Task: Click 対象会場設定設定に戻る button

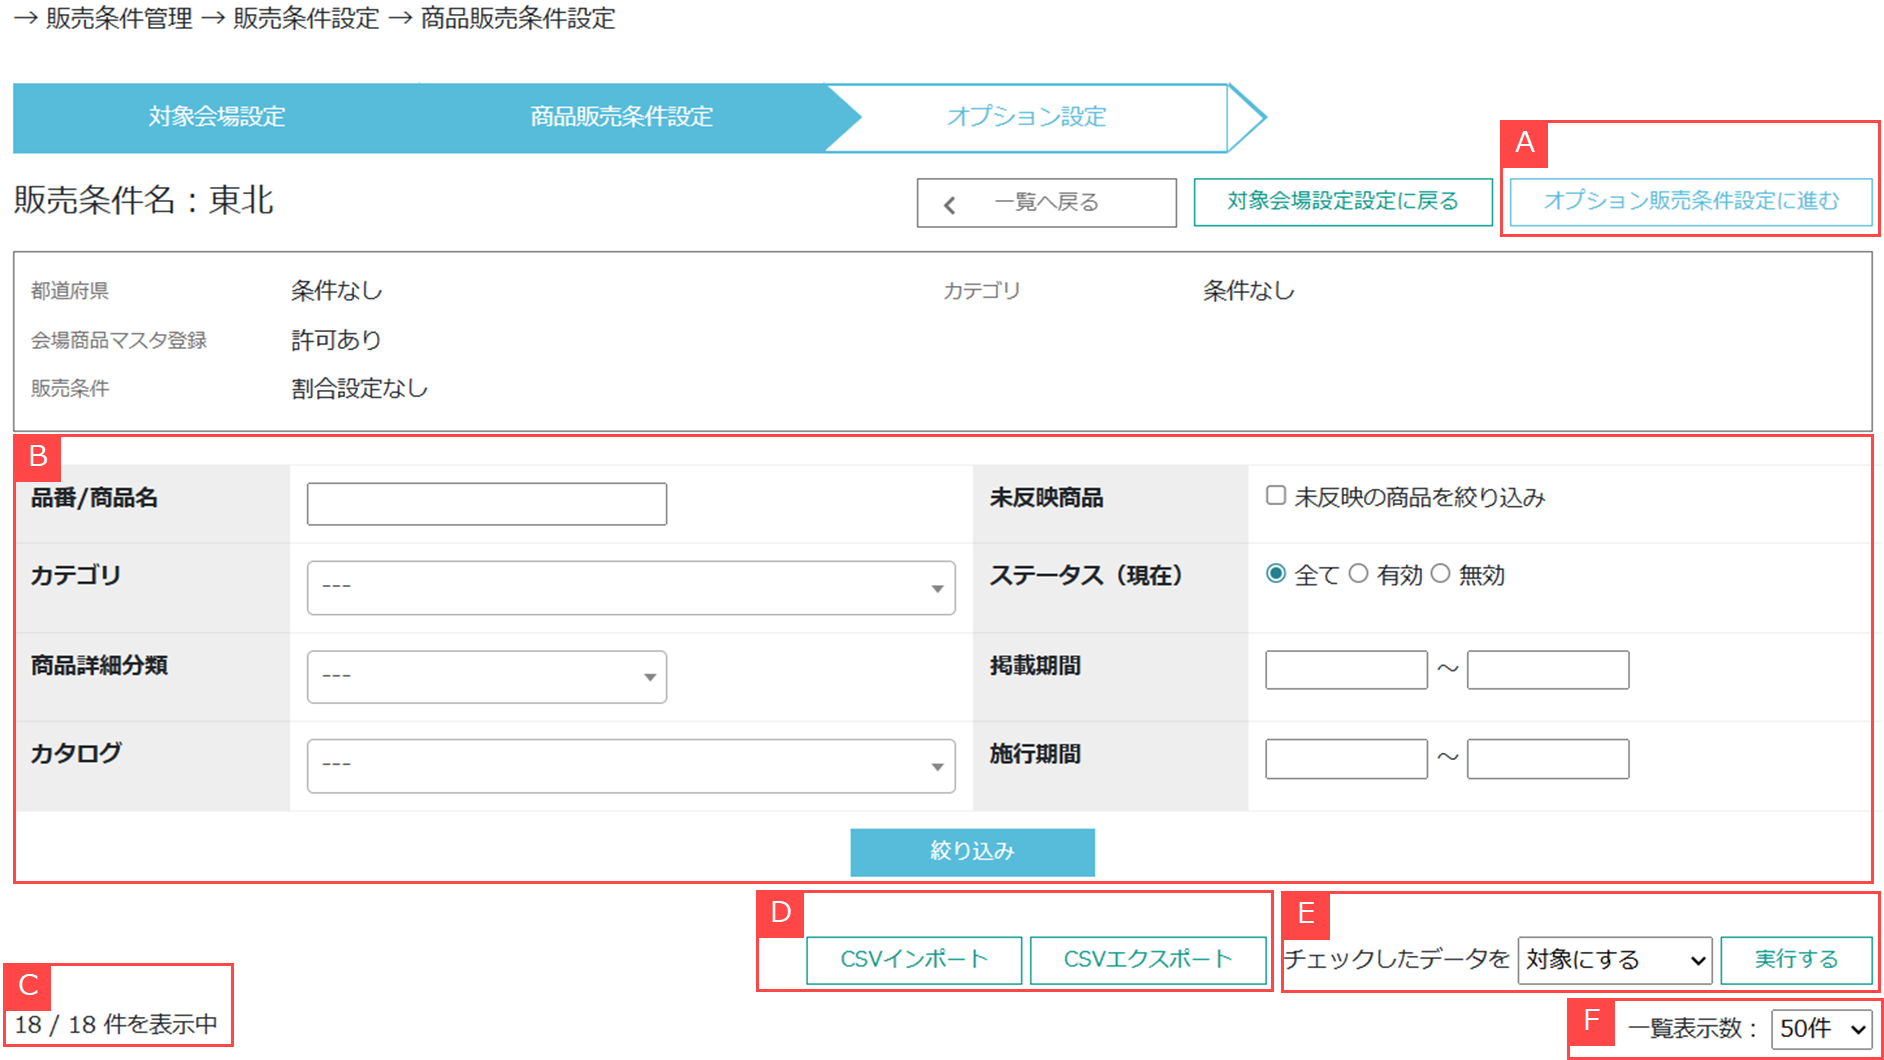Action: (x=1342, y=202)
